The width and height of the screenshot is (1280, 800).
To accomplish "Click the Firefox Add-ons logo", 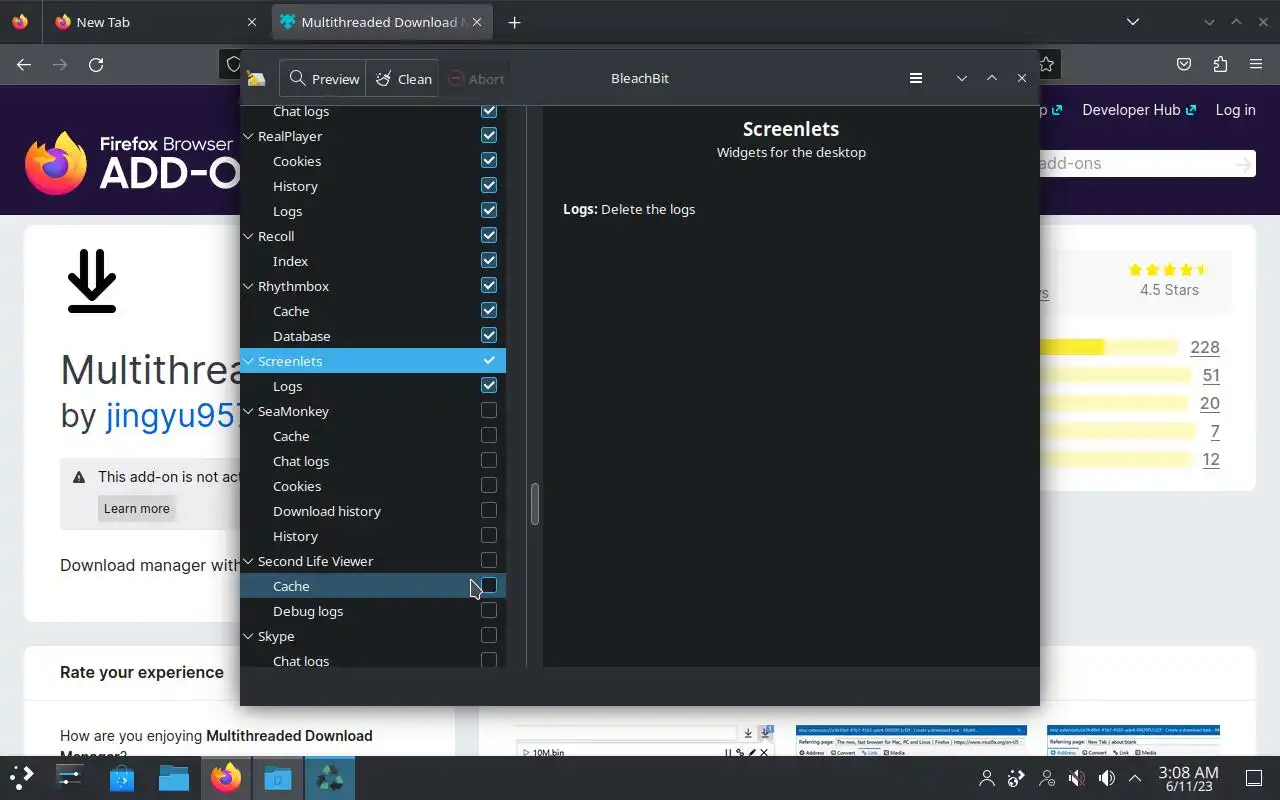I will tap(130, 163).
